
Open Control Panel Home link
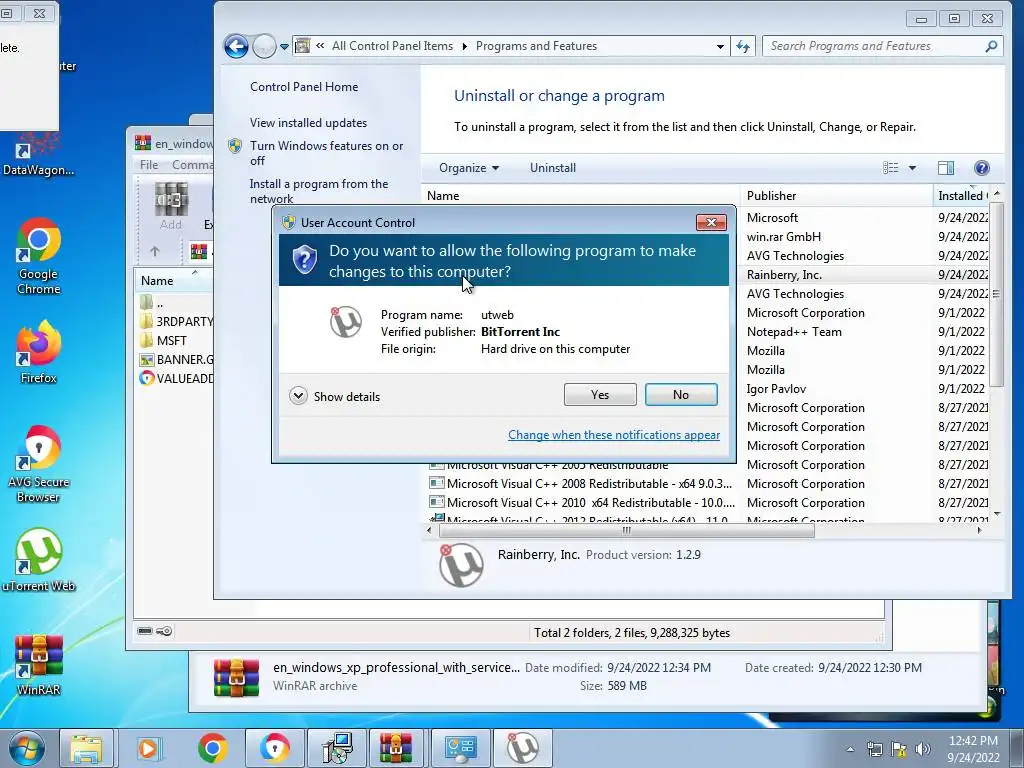304,87
